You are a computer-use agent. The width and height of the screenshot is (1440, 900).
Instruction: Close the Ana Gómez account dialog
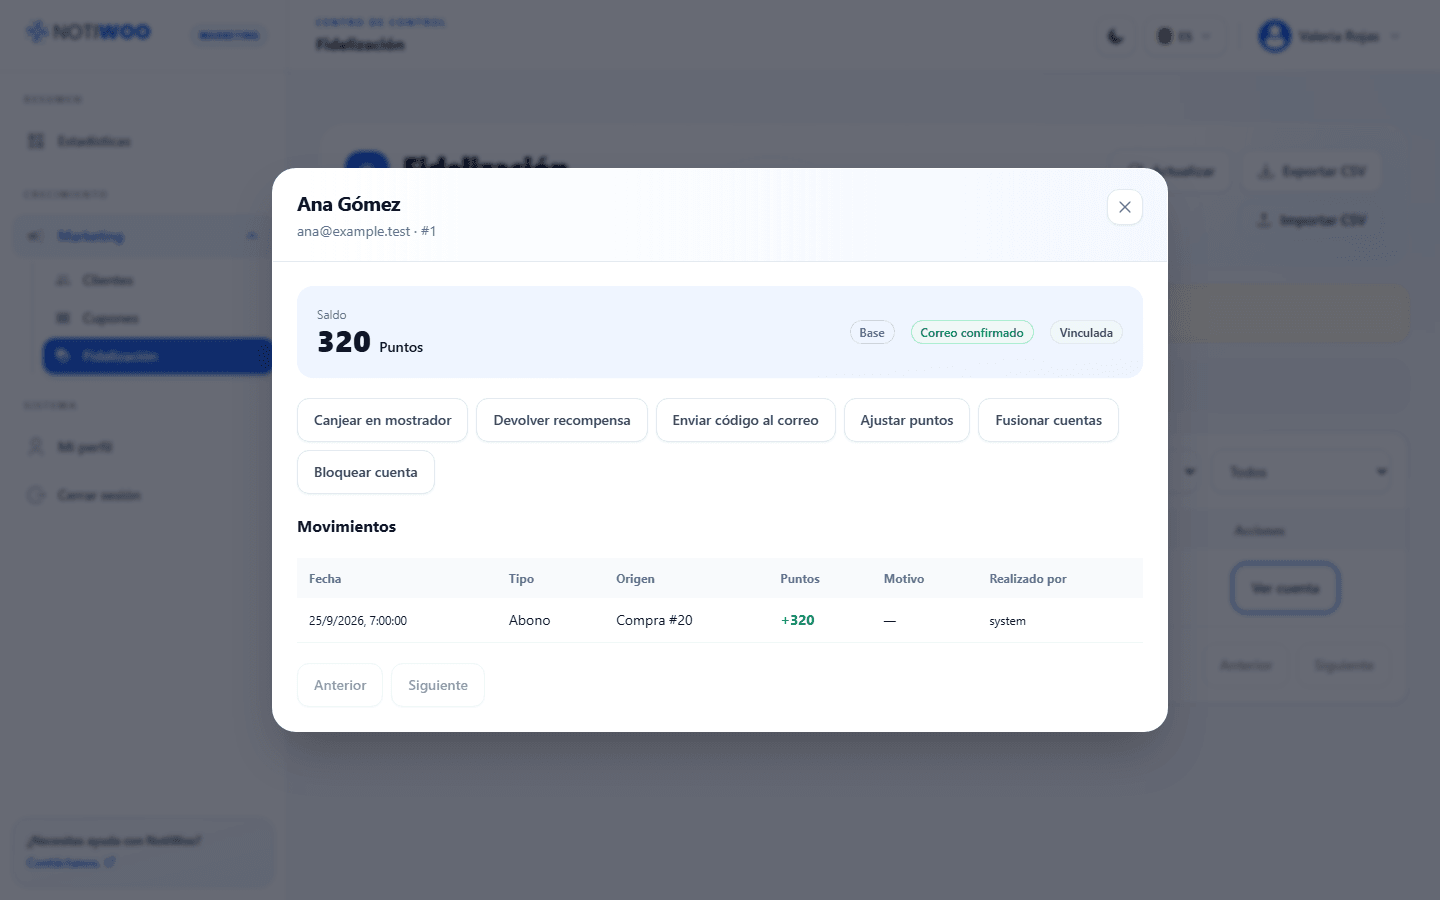click(x=1125, y=207)
